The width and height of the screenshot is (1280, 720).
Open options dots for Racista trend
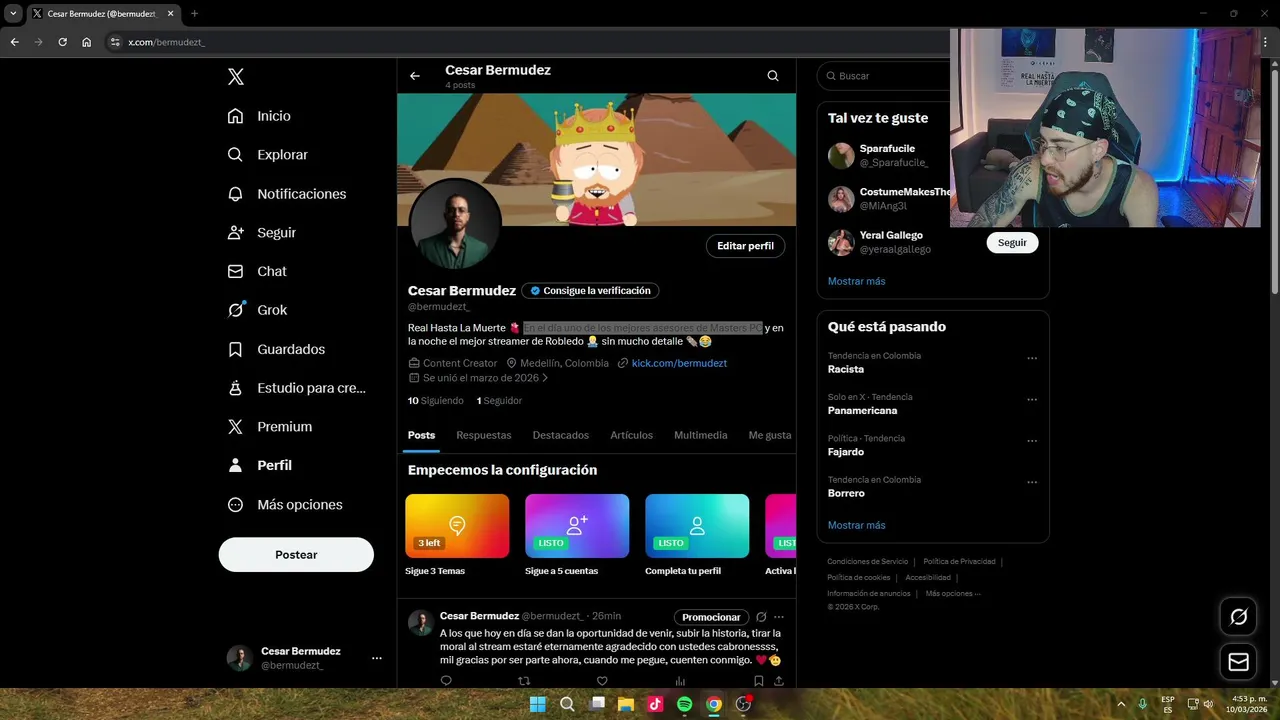tap(1032, 358)
